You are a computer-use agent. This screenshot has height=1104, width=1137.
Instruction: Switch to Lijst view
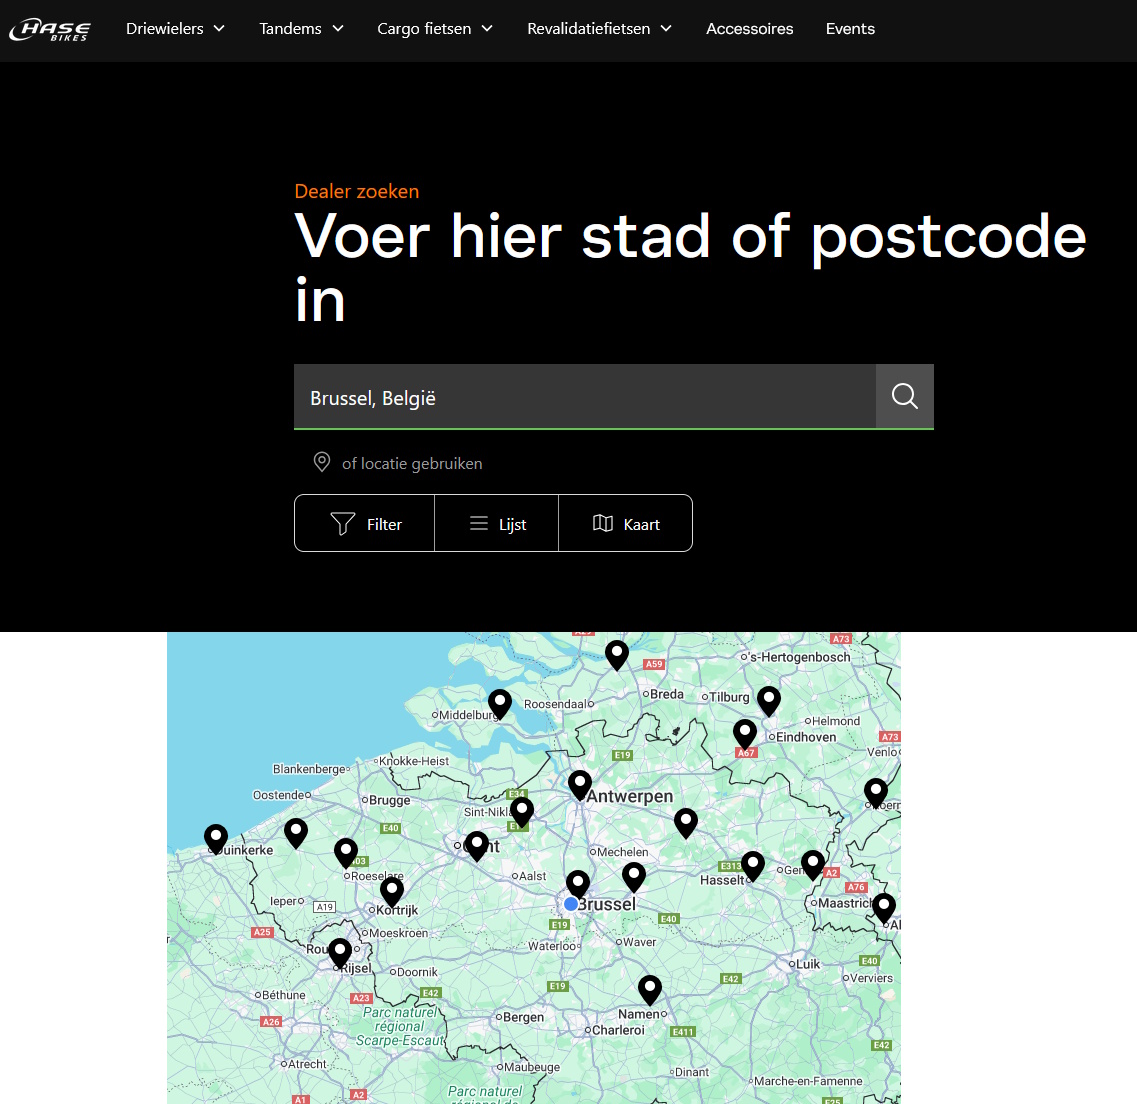click(x=497, y=524)
